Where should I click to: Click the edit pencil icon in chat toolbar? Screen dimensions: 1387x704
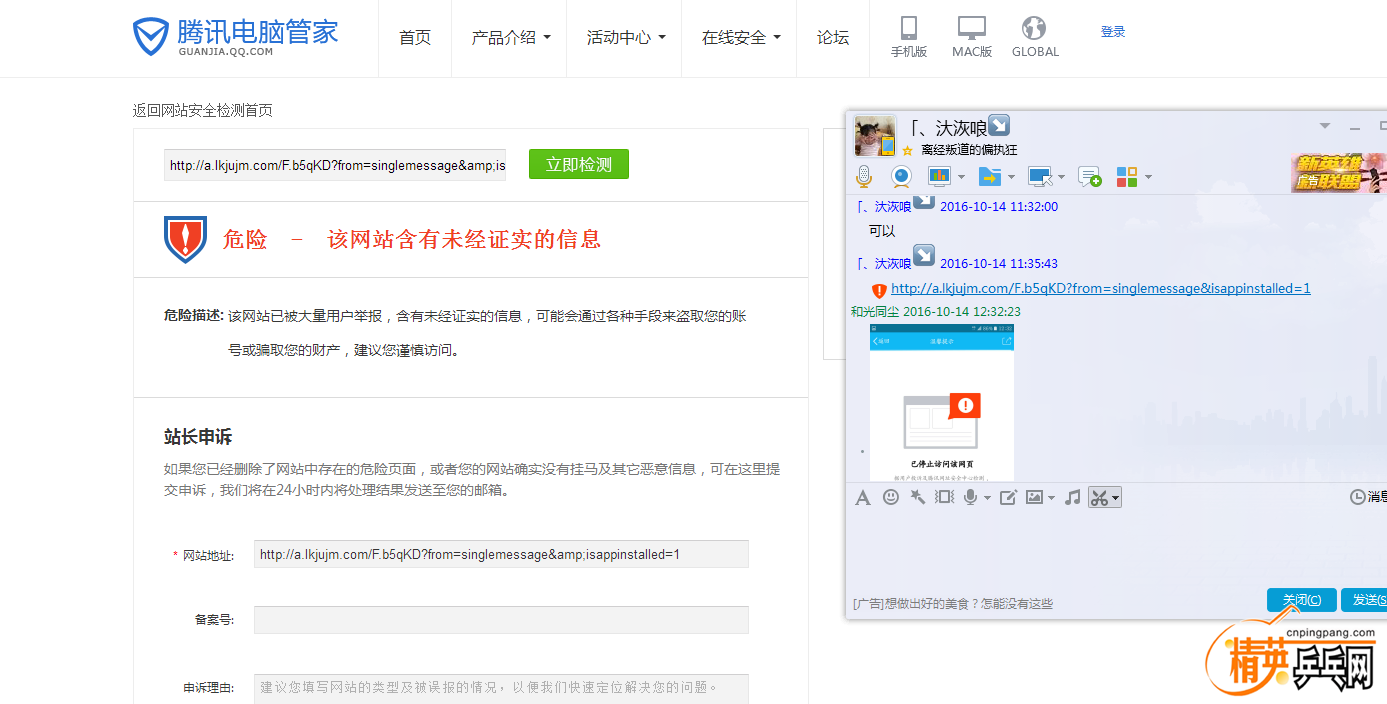tap(1008, 497)
